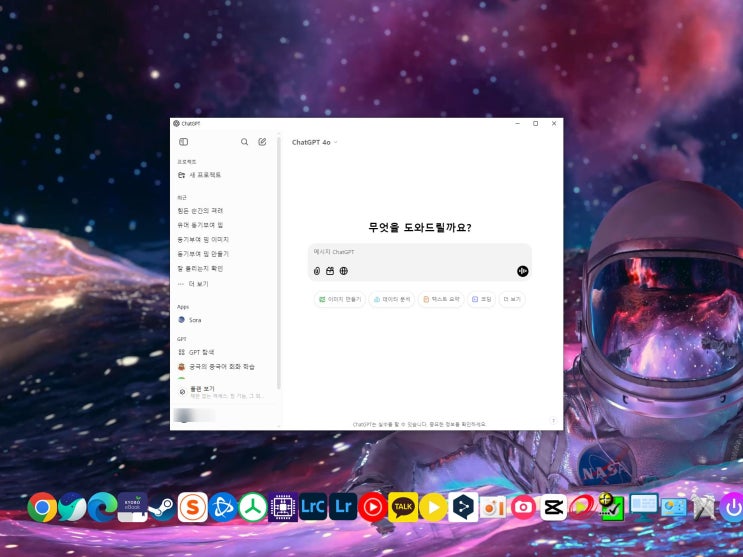This screenshot has width=743, height=557.
Task: Expand the recent chats with 더 보기 in sidebar
Action: pos(193,284)
